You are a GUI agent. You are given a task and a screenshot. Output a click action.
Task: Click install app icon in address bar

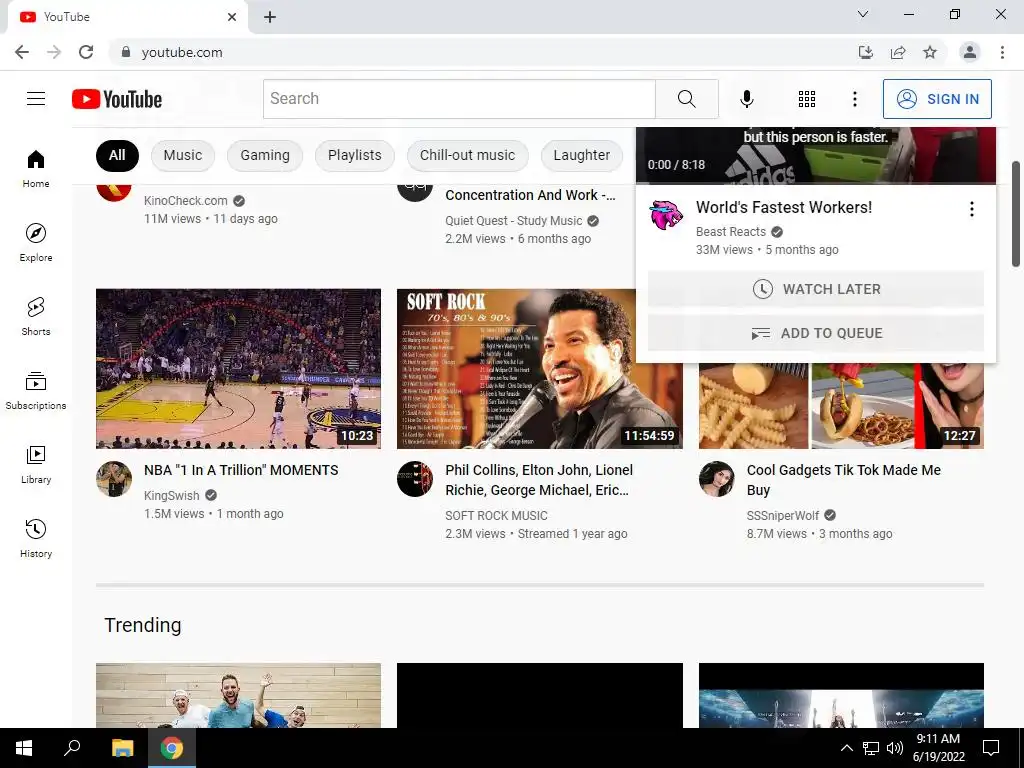pyautogui.click(x=866, y=52)
